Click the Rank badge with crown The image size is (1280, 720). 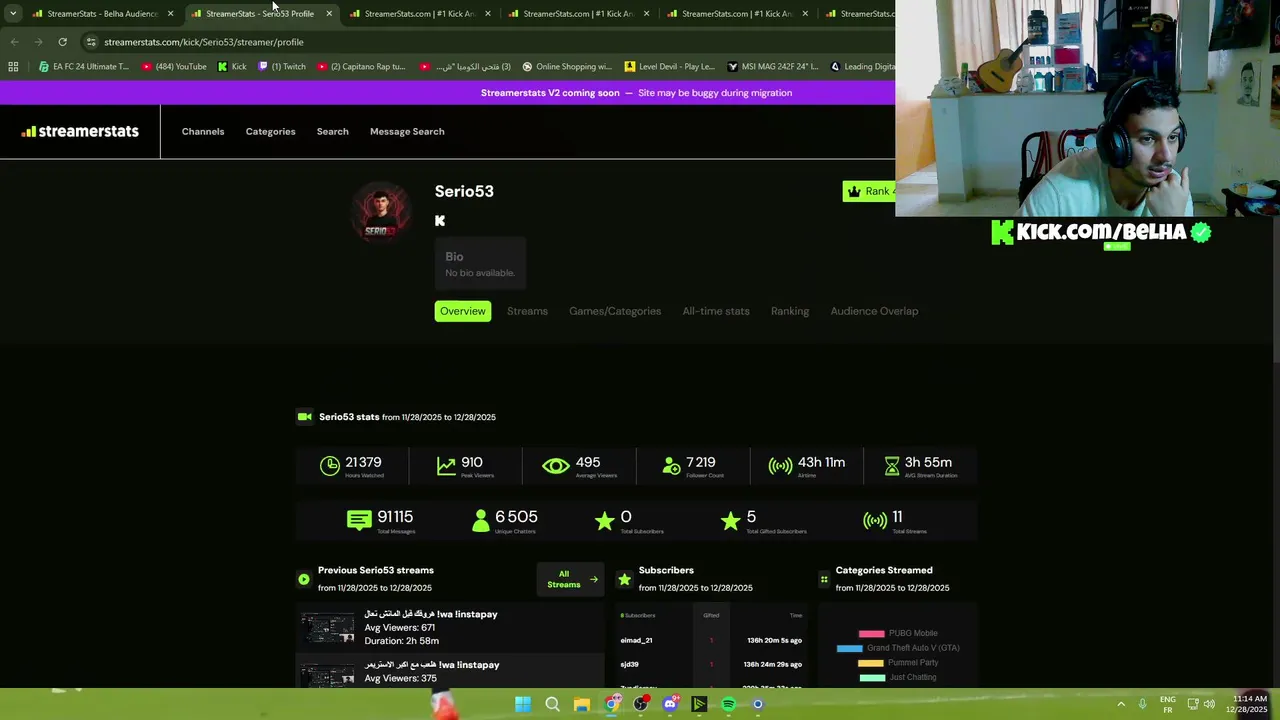870,191
